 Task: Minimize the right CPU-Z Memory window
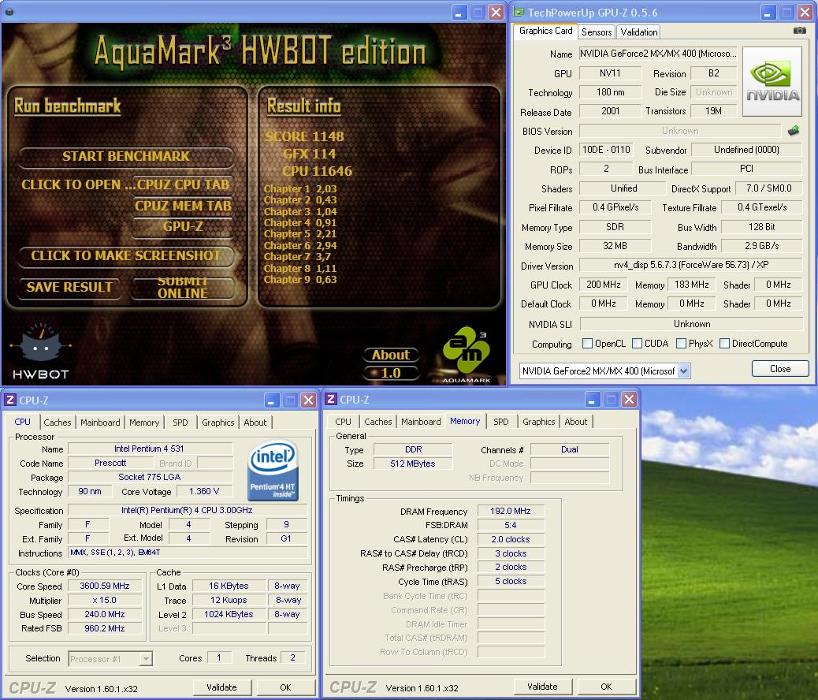592,400
